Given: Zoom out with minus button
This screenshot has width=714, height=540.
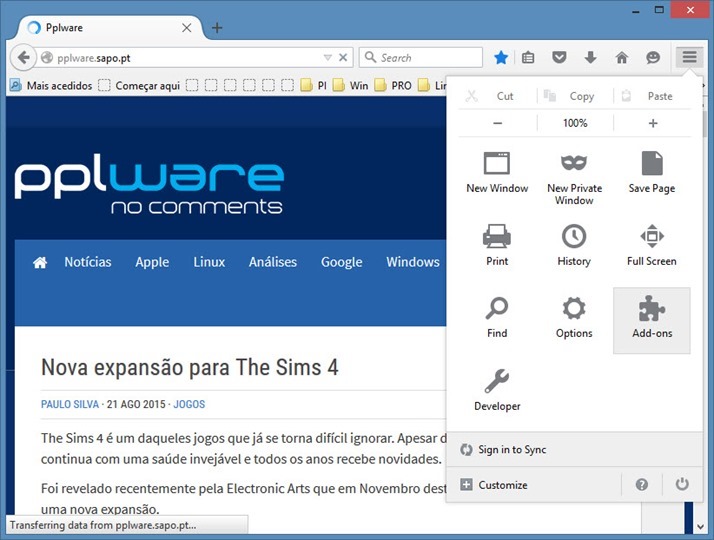Looking at the screenshot, I should tap(498, 123).
